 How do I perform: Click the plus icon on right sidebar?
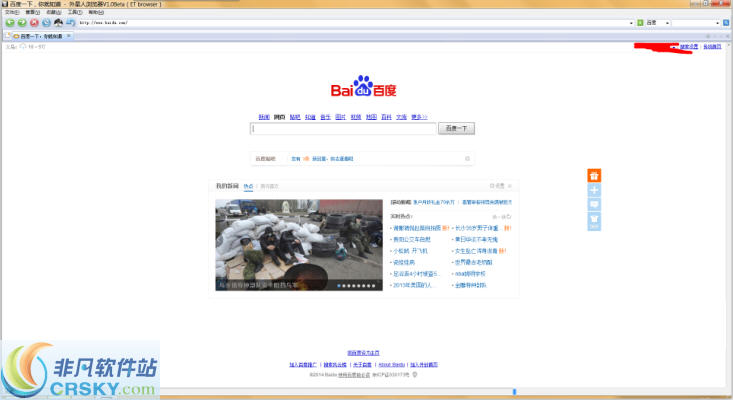coord(594,190)
